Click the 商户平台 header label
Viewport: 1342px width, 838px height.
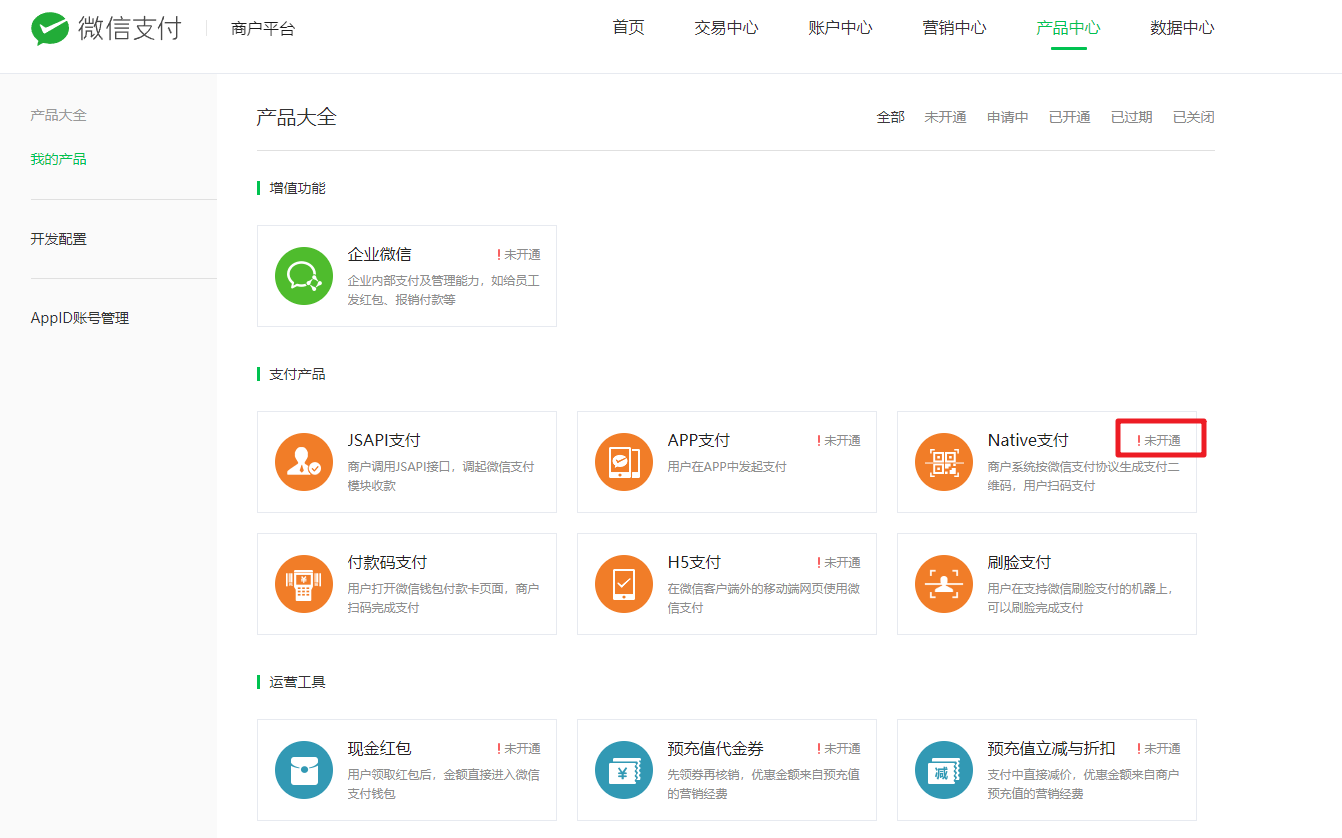(263, 29)
